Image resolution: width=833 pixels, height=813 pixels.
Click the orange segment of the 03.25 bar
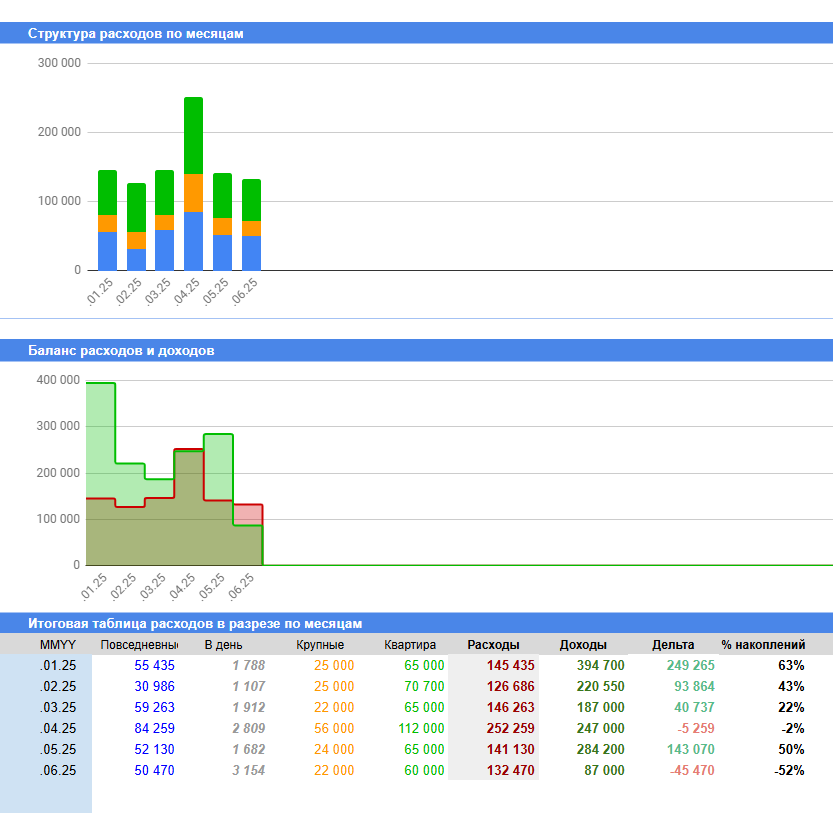pyautogui.click(x=164, y=223)
